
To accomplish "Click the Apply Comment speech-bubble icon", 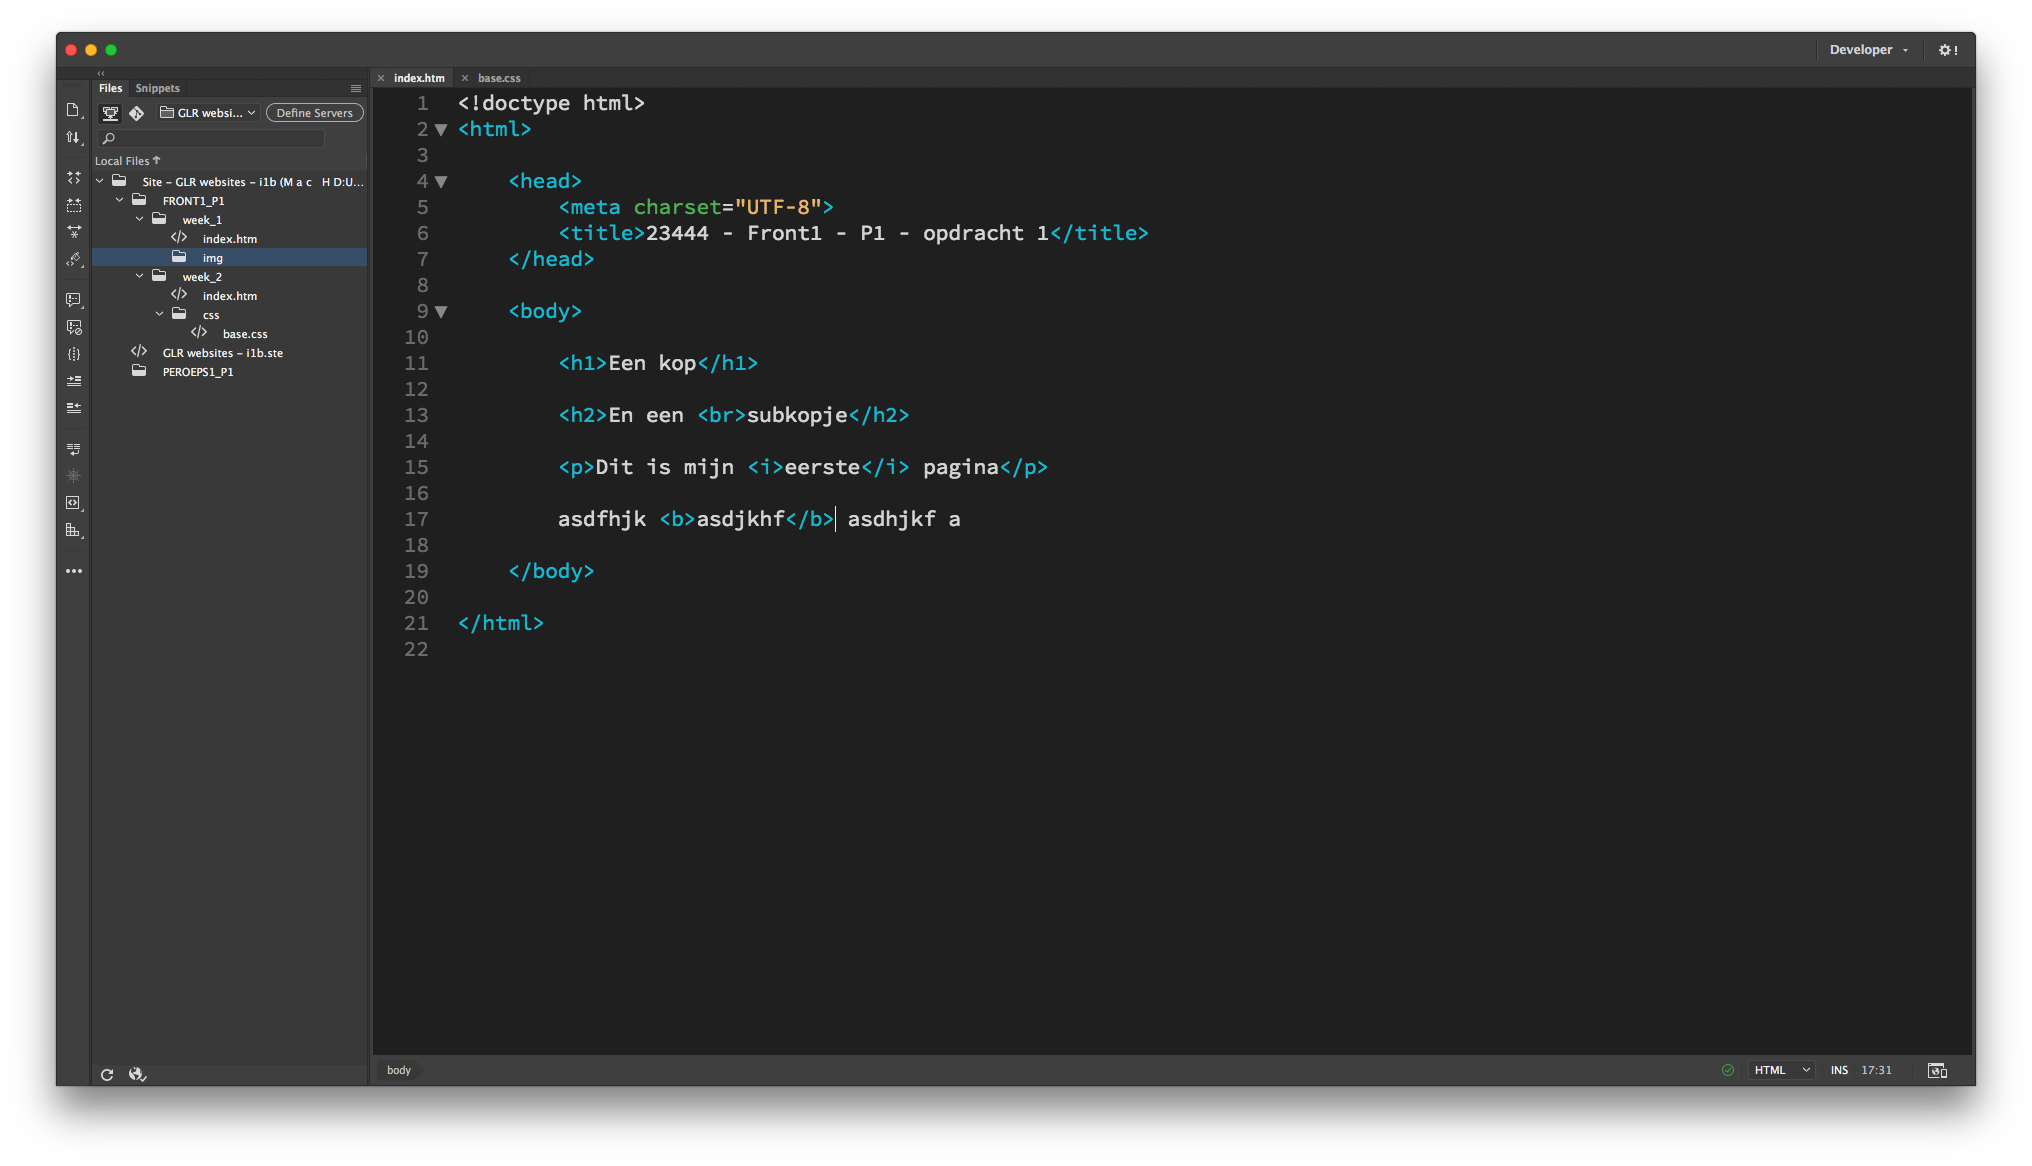I will (73, 299).
